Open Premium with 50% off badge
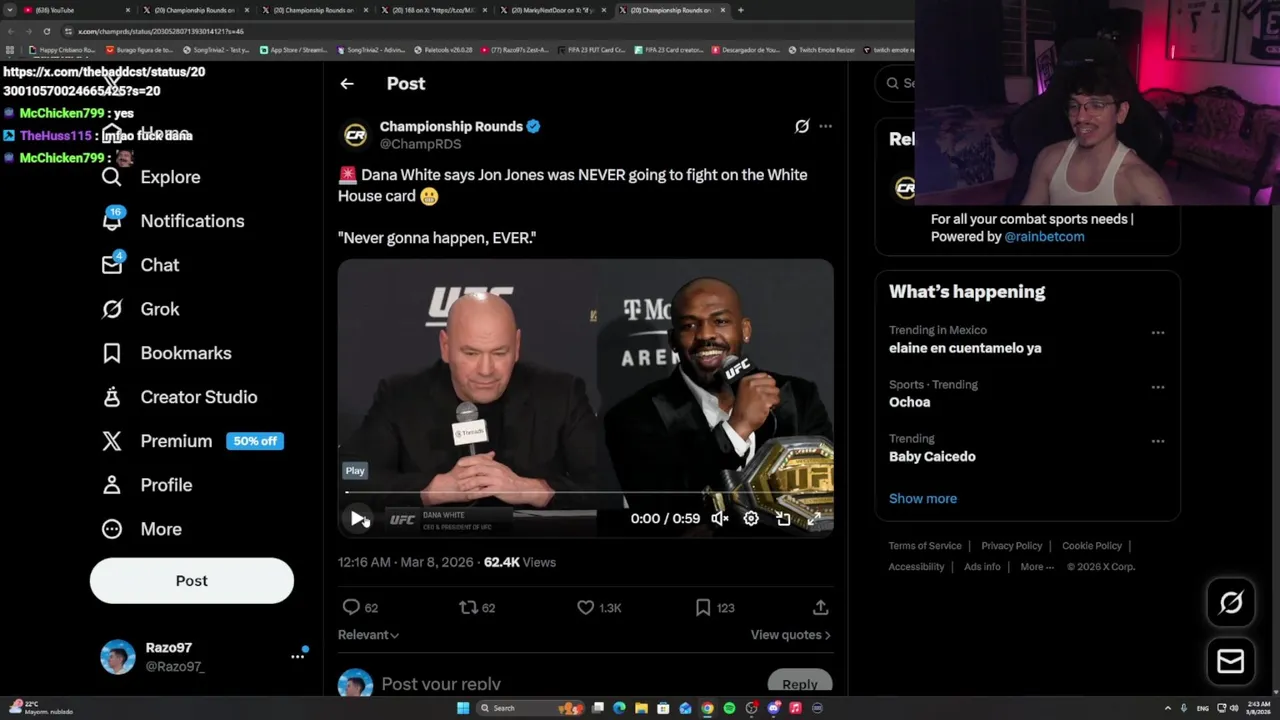 click(x=193, y=441)
